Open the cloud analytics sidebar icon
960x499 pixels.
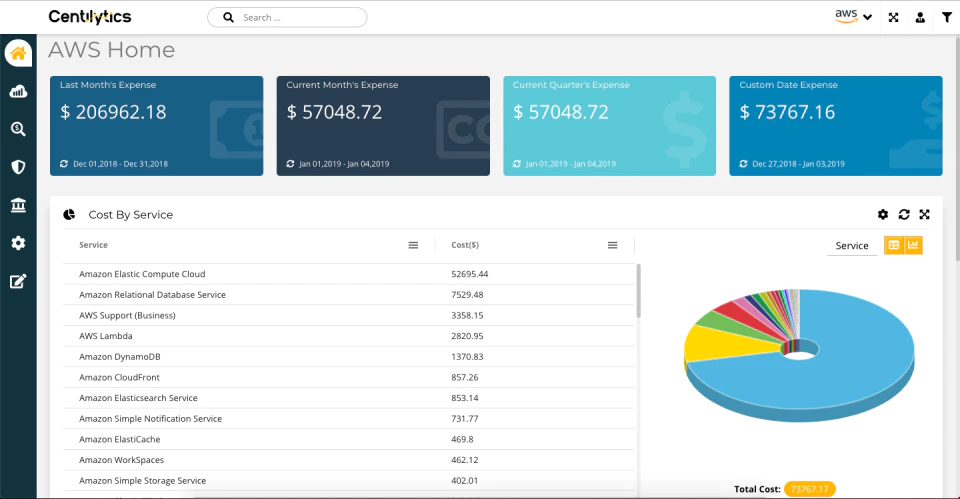coord(18,91)
